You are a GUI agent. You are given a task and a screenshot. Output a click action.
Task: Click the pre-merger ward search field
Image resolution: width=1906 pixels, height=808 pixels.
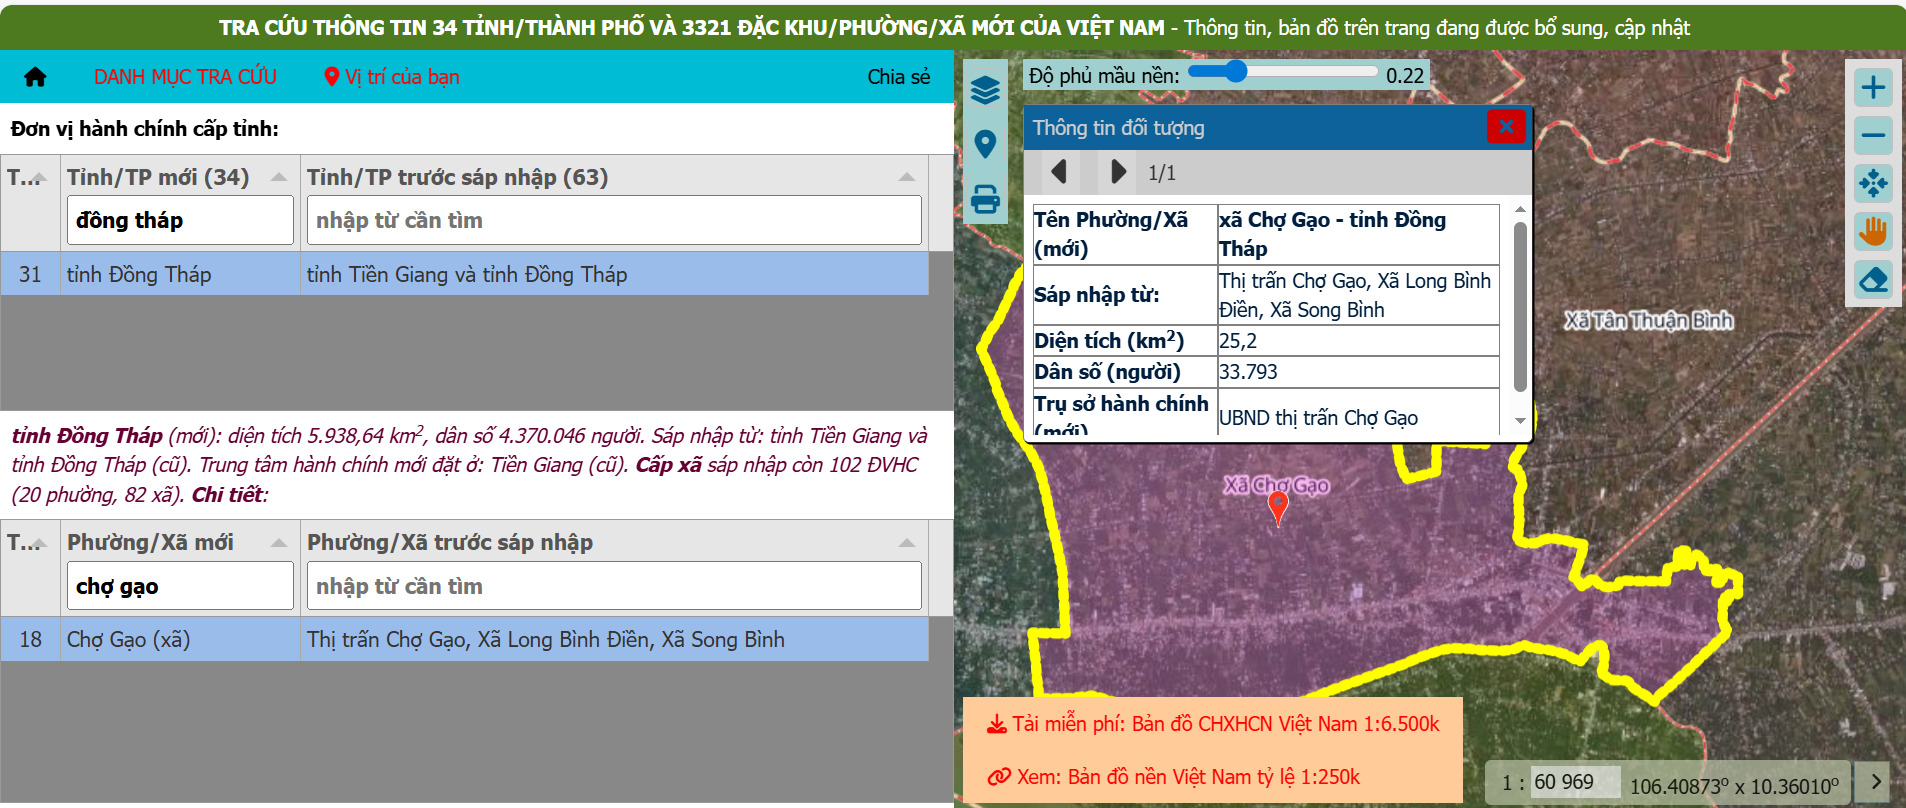614,586
